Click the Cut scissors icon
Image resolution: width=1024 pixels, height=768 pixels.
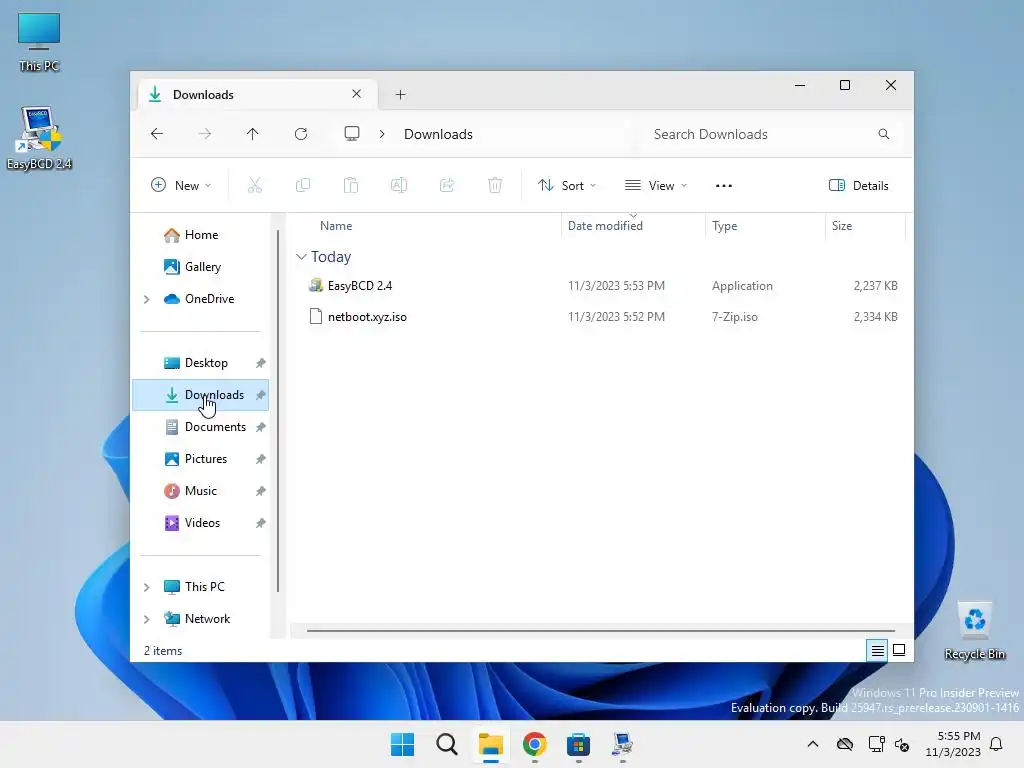pyautogui.click(x=255, y=185)
